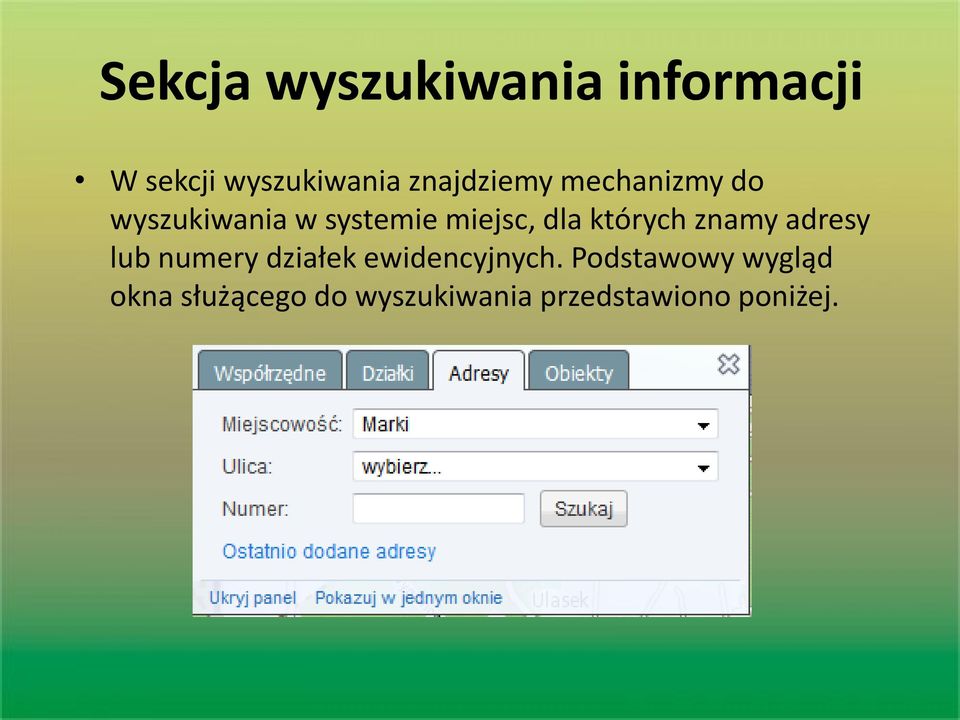Switch to the Obiekty tab
Image resolution: width=960 pixels, height=720 pixels.
pos(579,371)
